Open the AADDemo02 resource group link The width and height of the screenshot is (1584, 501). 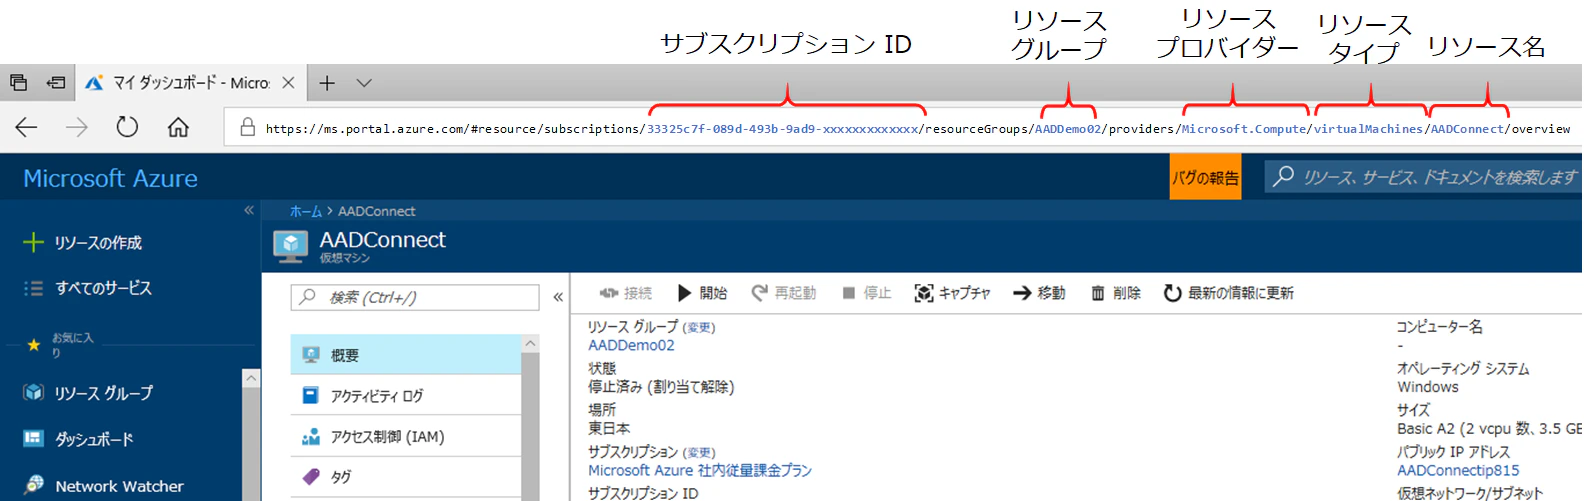click(631, 345)
